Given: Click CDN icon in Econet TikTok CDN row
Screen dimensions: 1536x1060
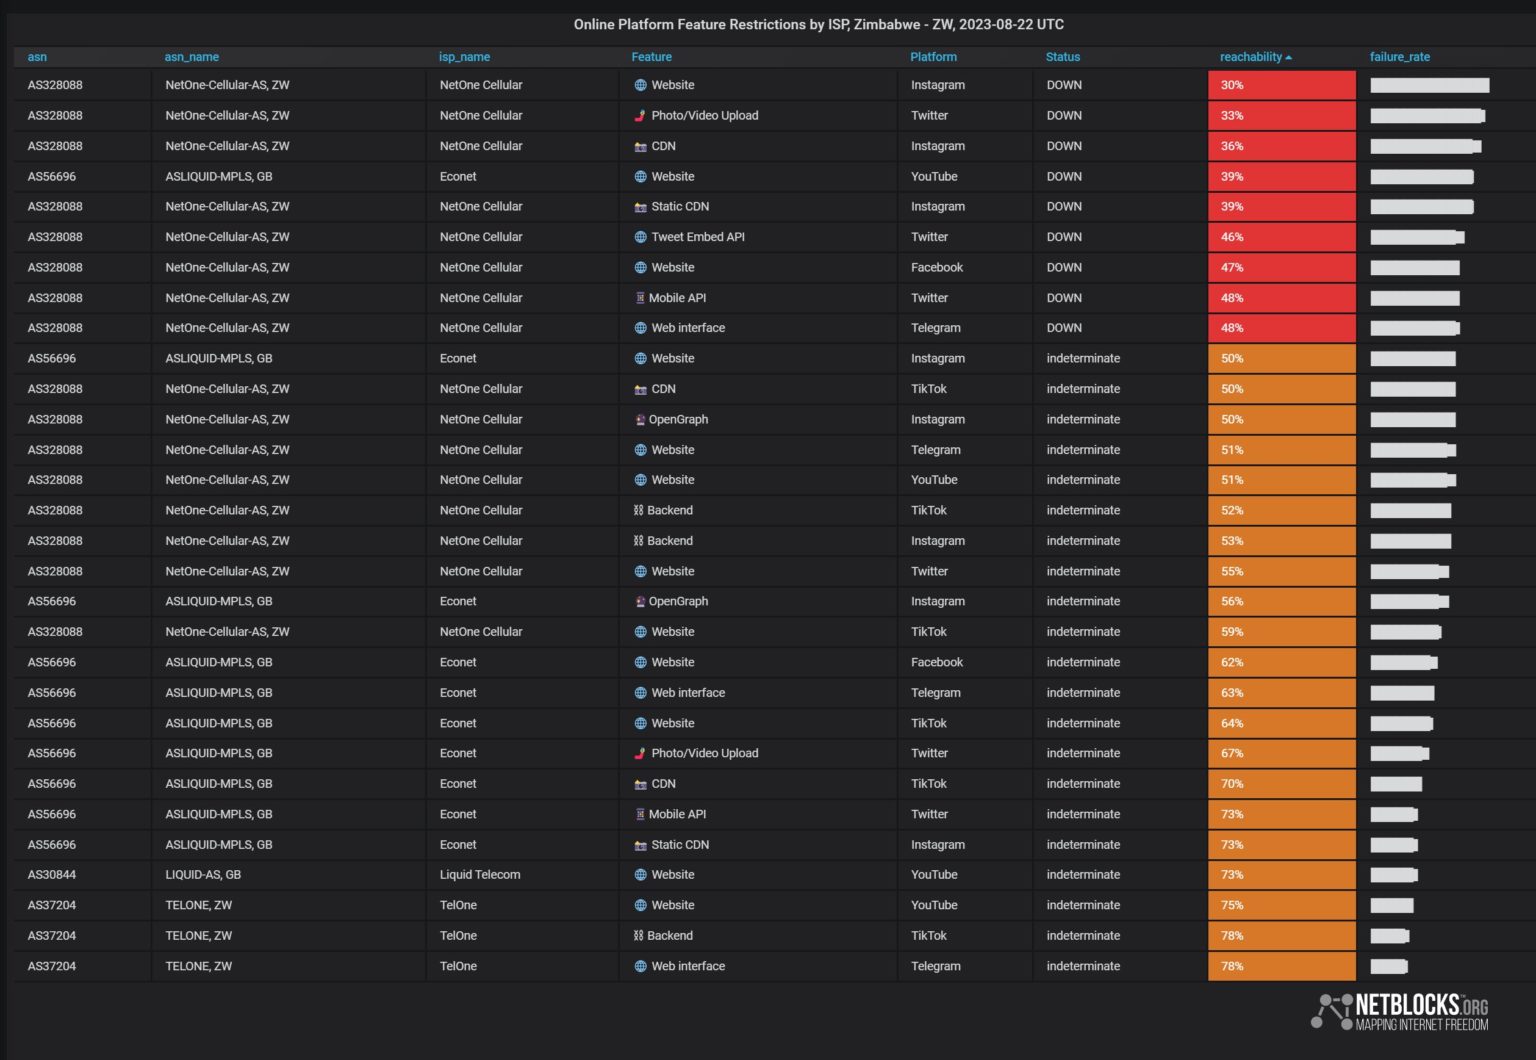Looking at the screenshot, I should tap(640, 784).
